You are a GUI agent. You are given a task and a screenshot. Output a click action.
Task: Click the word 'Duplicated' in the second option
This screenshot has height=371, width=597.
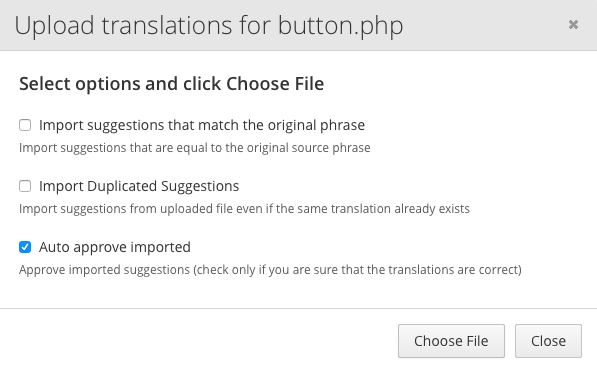click(122, 186)
